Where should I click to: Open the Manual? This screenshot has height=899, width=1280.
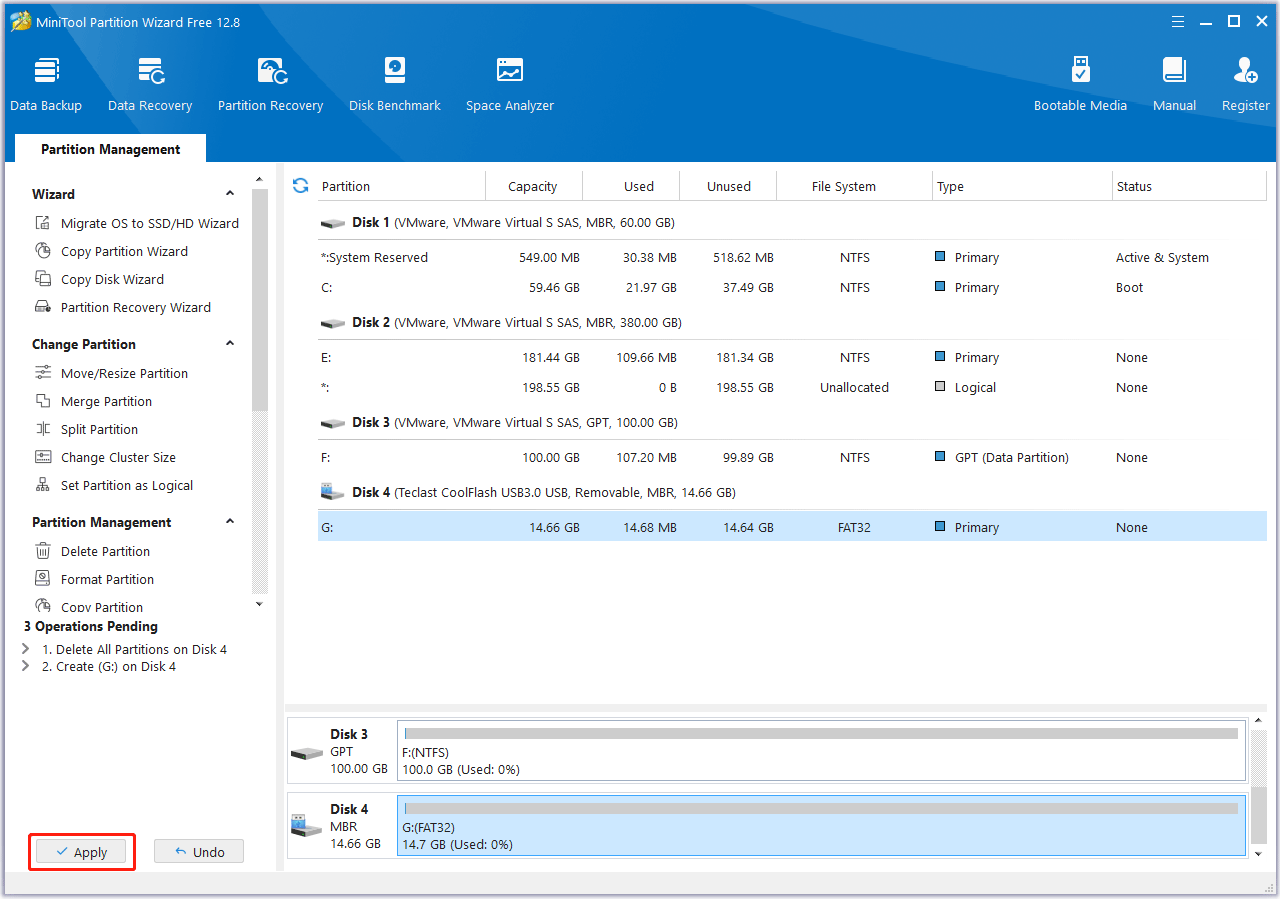(x=1174, y=84)
